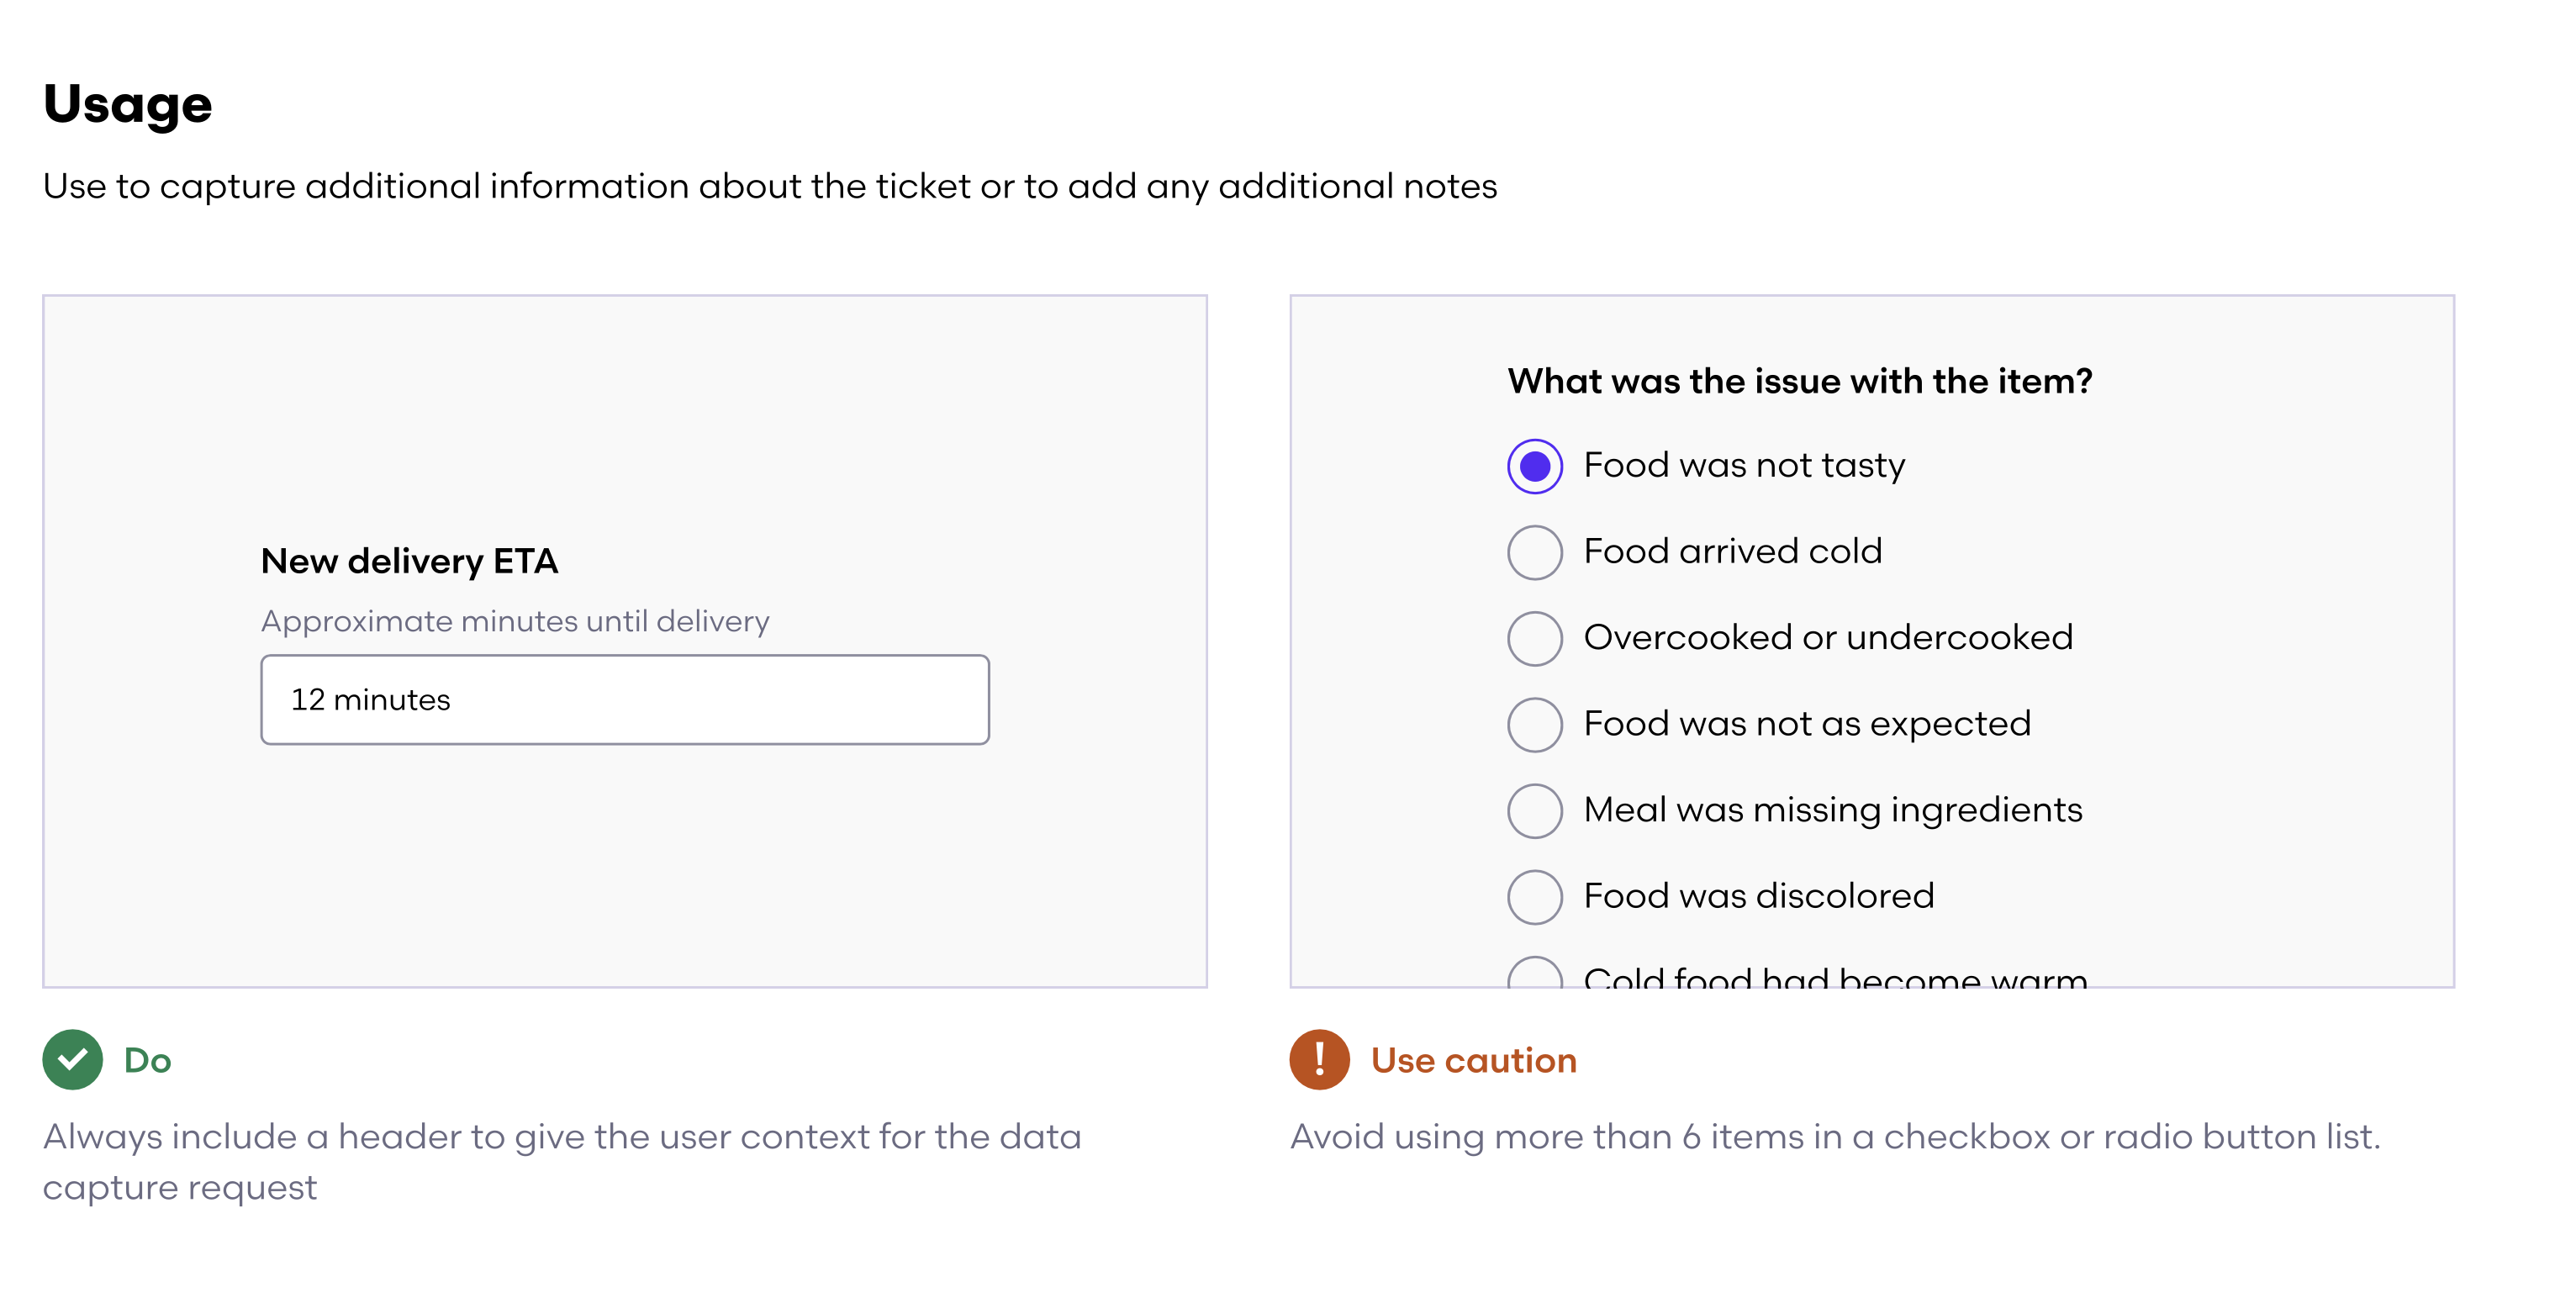This screenshot has width=2576, height=1298.
Task: Click the orange Use caution warning icon
Action: [1320, 1060]
